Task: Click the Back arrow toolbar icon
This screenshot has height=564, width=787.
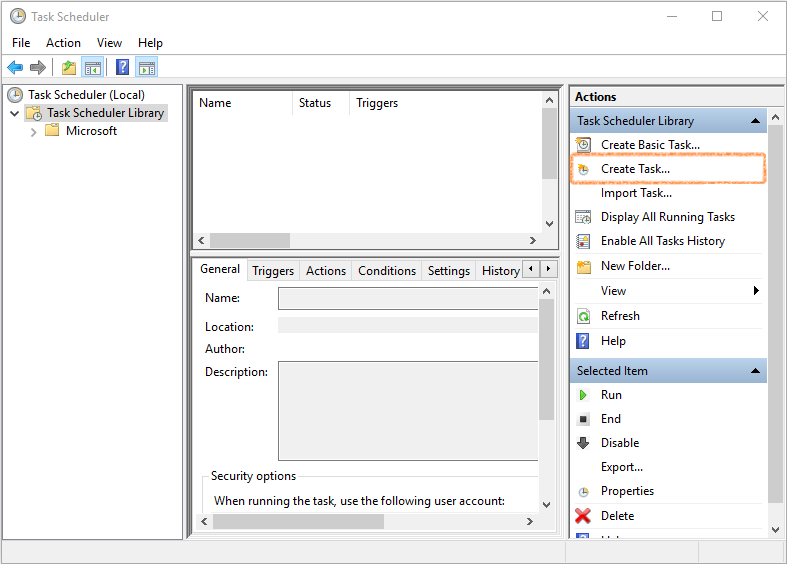Action: pyautogui.click(x=15, y=67)
